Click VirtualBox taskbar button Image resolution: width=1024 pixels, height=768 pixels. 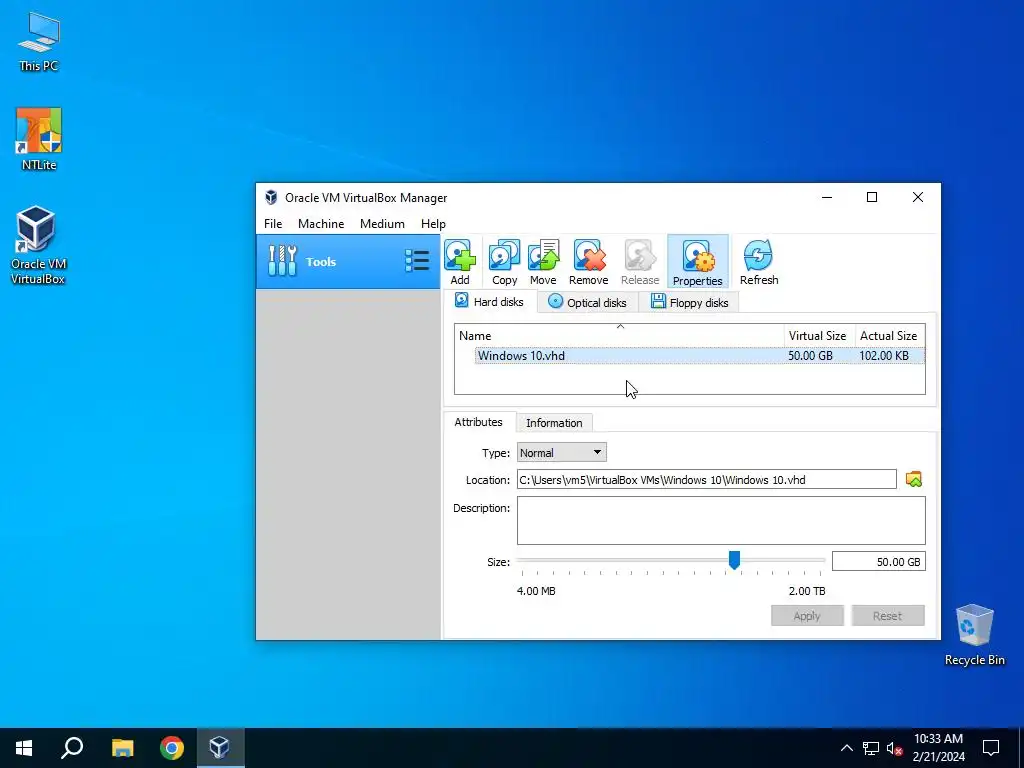[x=220, y=748]
